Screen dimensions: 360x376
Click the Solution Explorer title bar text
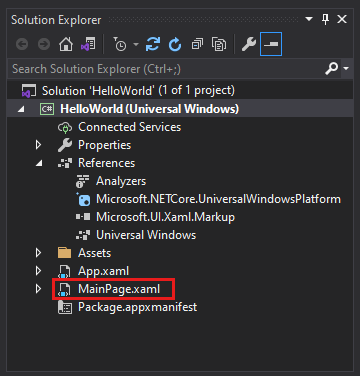(56, 20)
